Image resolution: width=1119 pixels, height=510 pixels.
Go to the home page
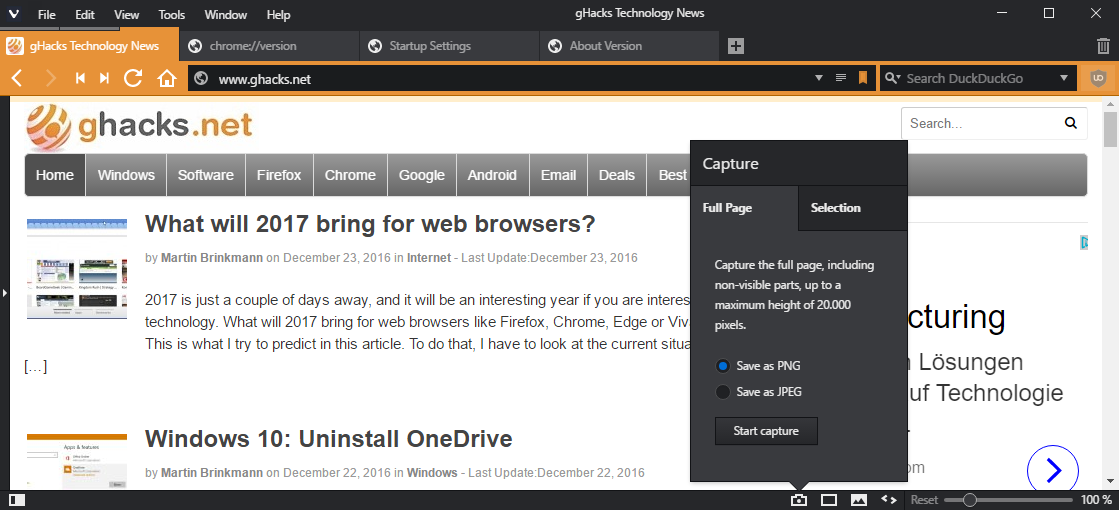pos(166,78)
